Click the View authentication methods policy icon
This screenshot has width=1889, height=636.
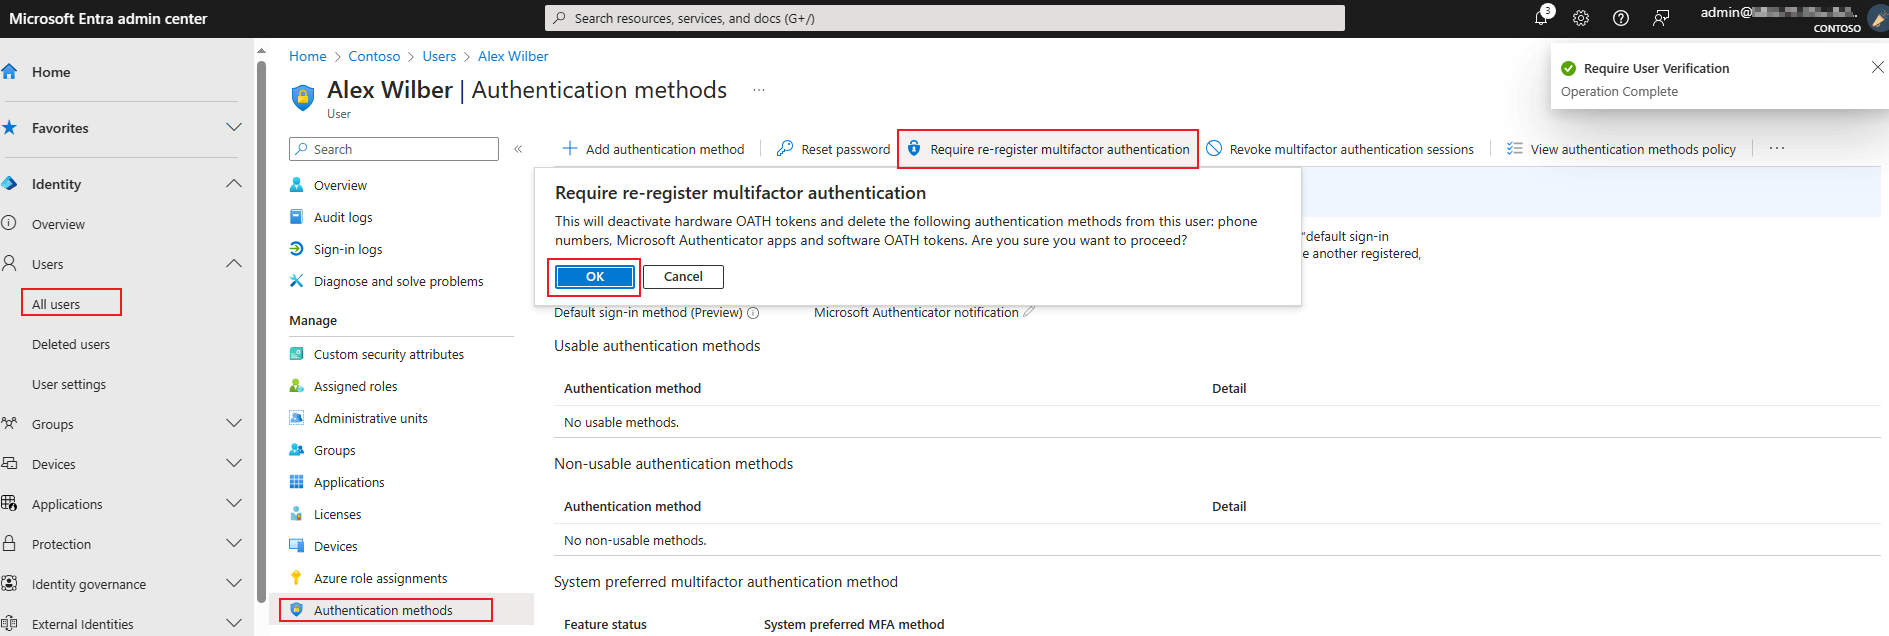1515,148
